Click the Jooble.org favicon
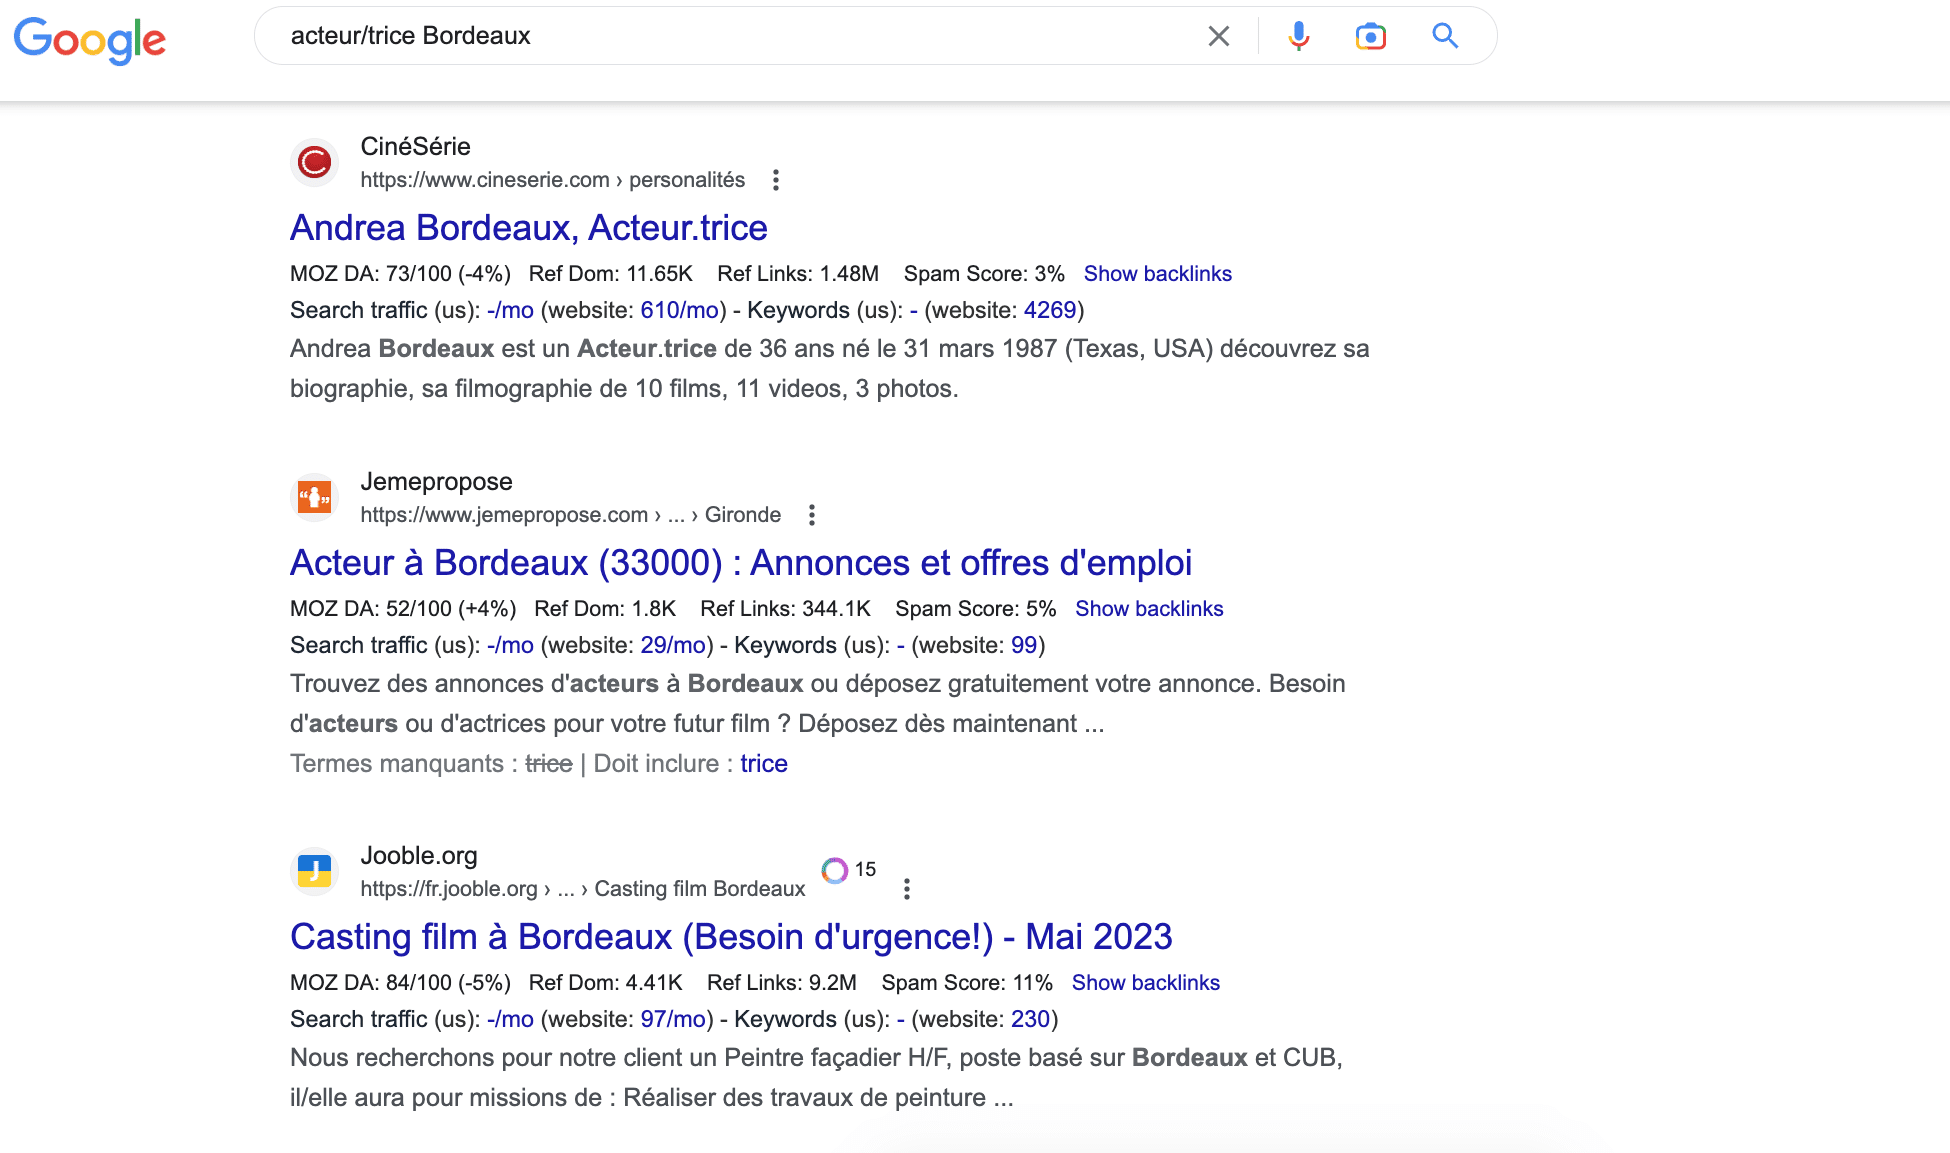This screenshot has width=1950, height=1153. tap(315, 871)
